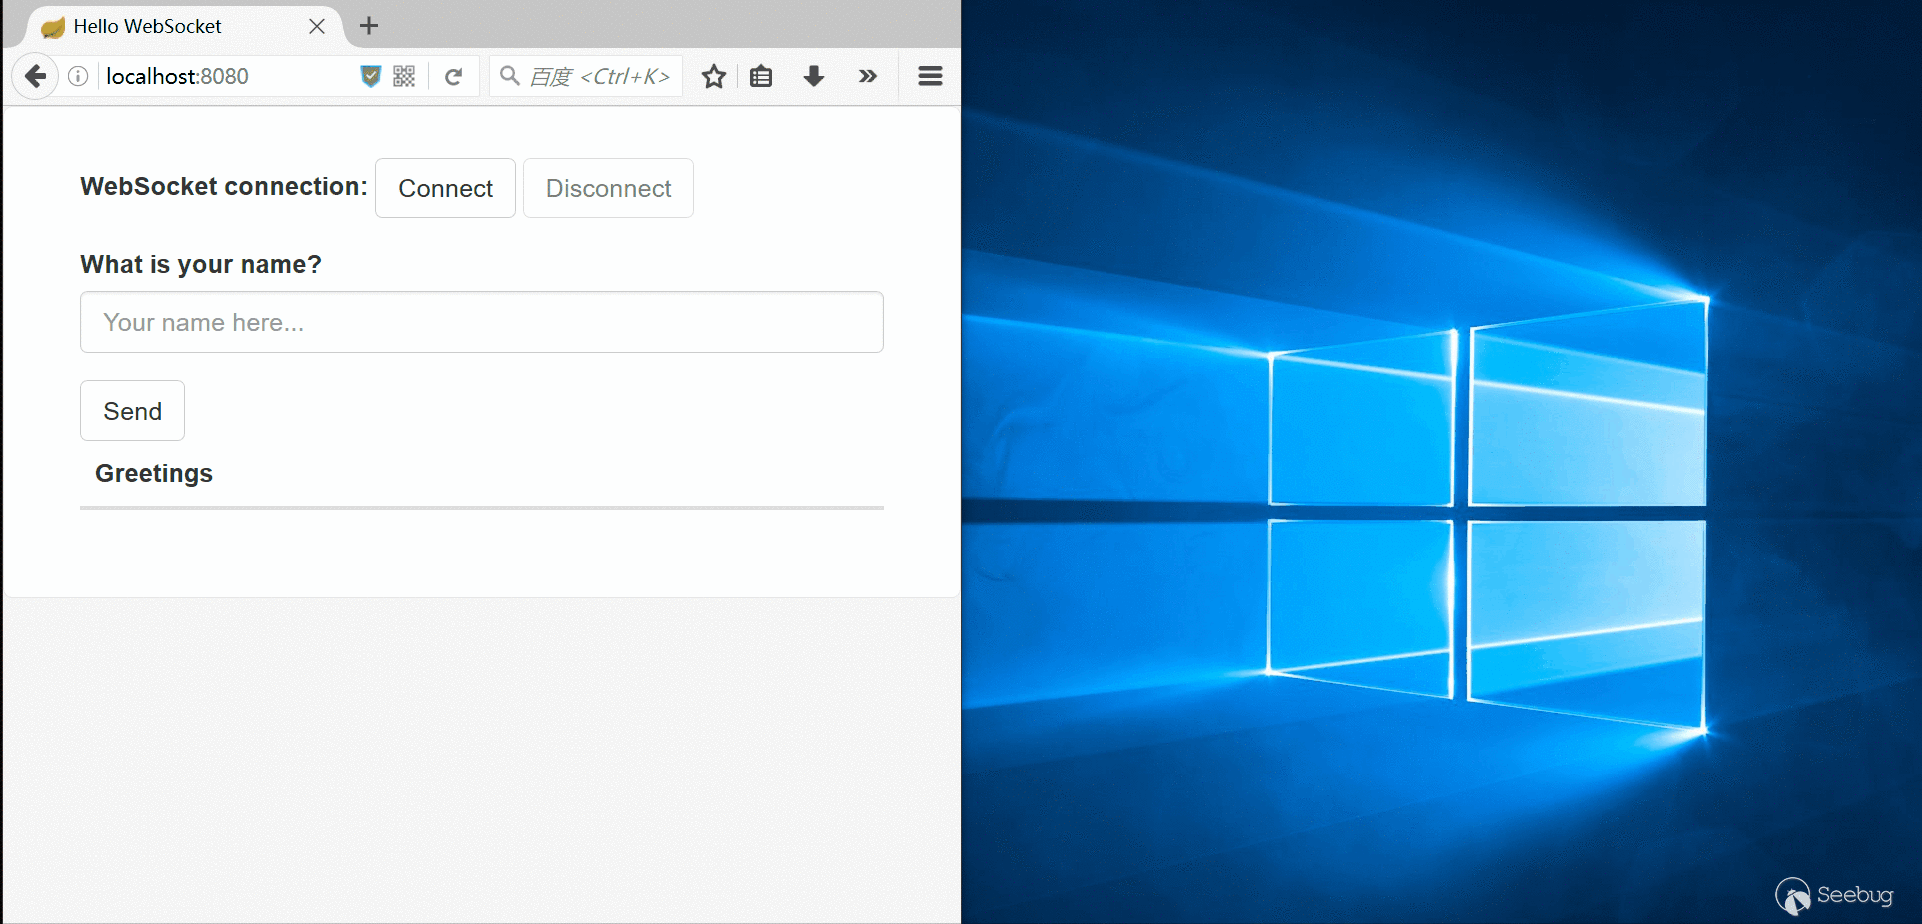Bookmark this page with the star icon
Screen dimensions: 1922x924
click(713, 77)
